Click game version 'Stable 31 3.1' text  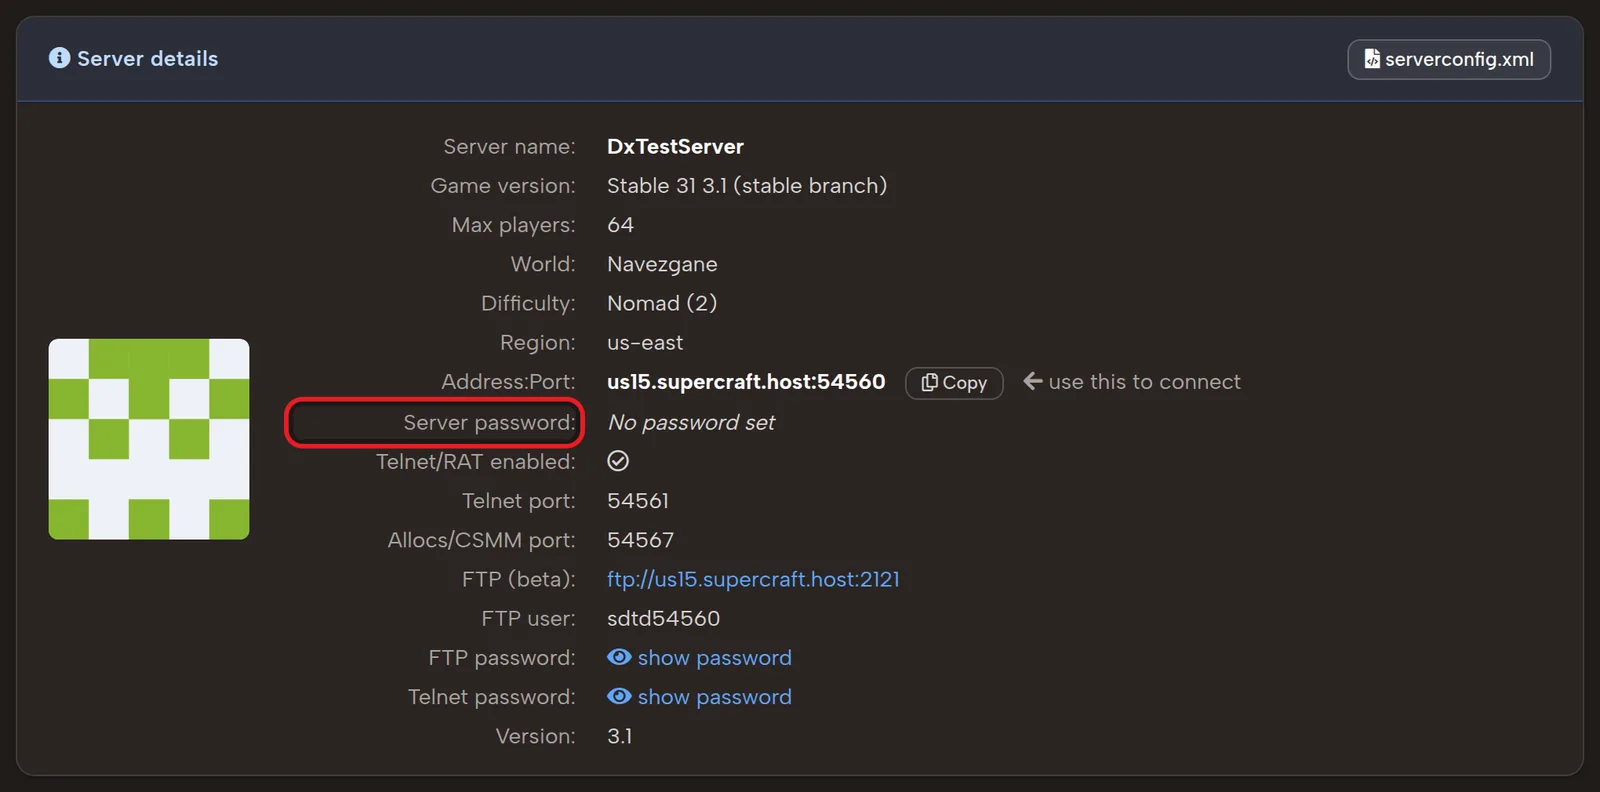pos(667,186)
